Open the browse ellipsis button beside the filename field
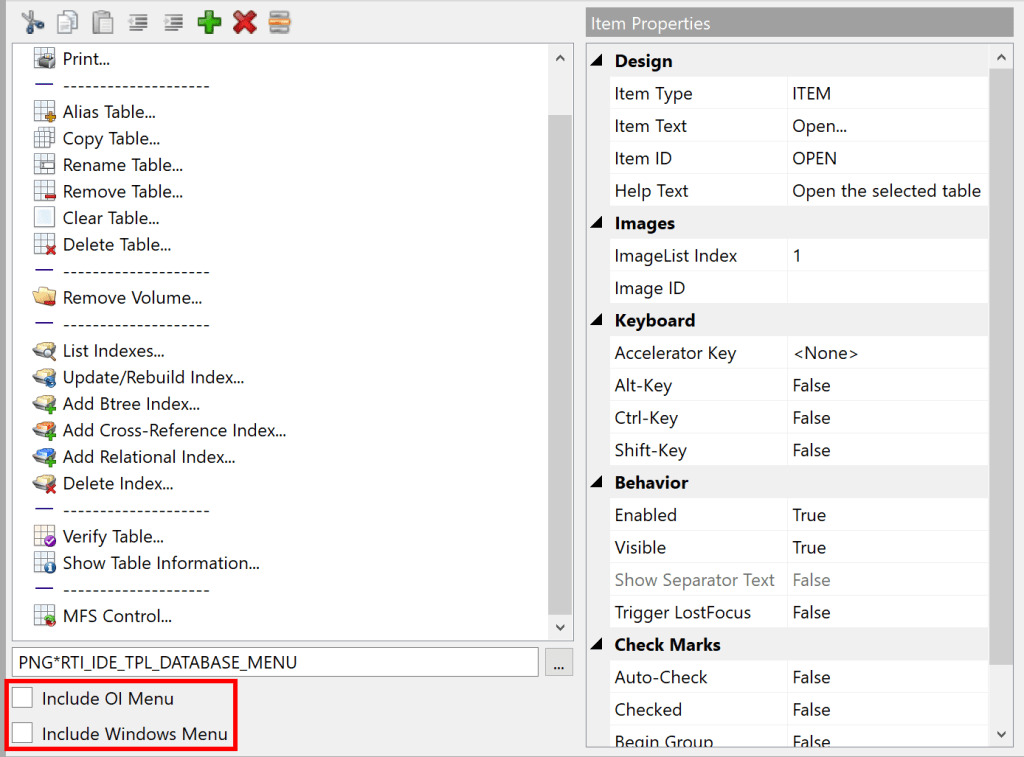The width and height of the screenshot is (1024, 757). (558, 662)
